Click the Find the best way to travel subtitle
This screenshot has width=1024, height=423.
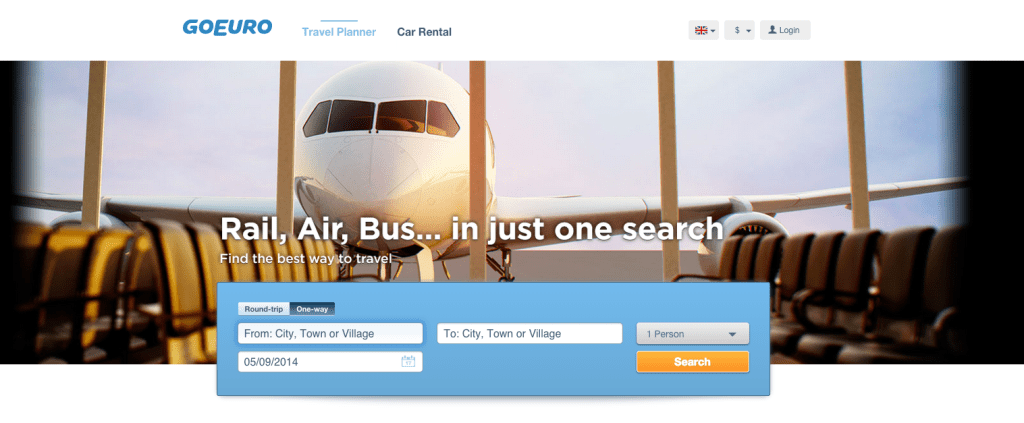coord(306,258)
